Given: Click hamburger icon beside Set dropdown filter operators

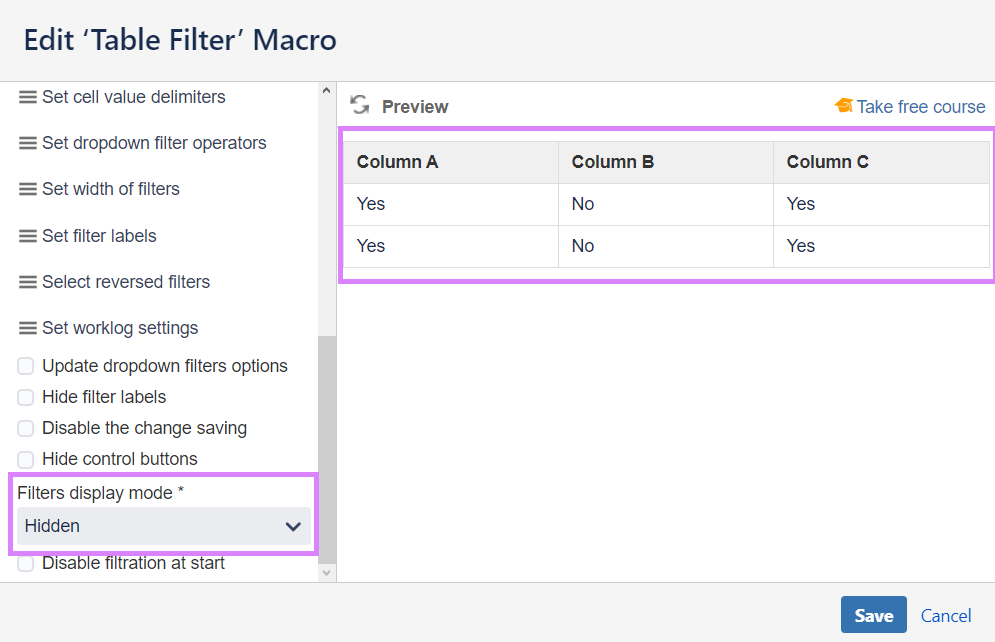Looking at the screenshot, I should pyautogui.click(x=28, y=143).
